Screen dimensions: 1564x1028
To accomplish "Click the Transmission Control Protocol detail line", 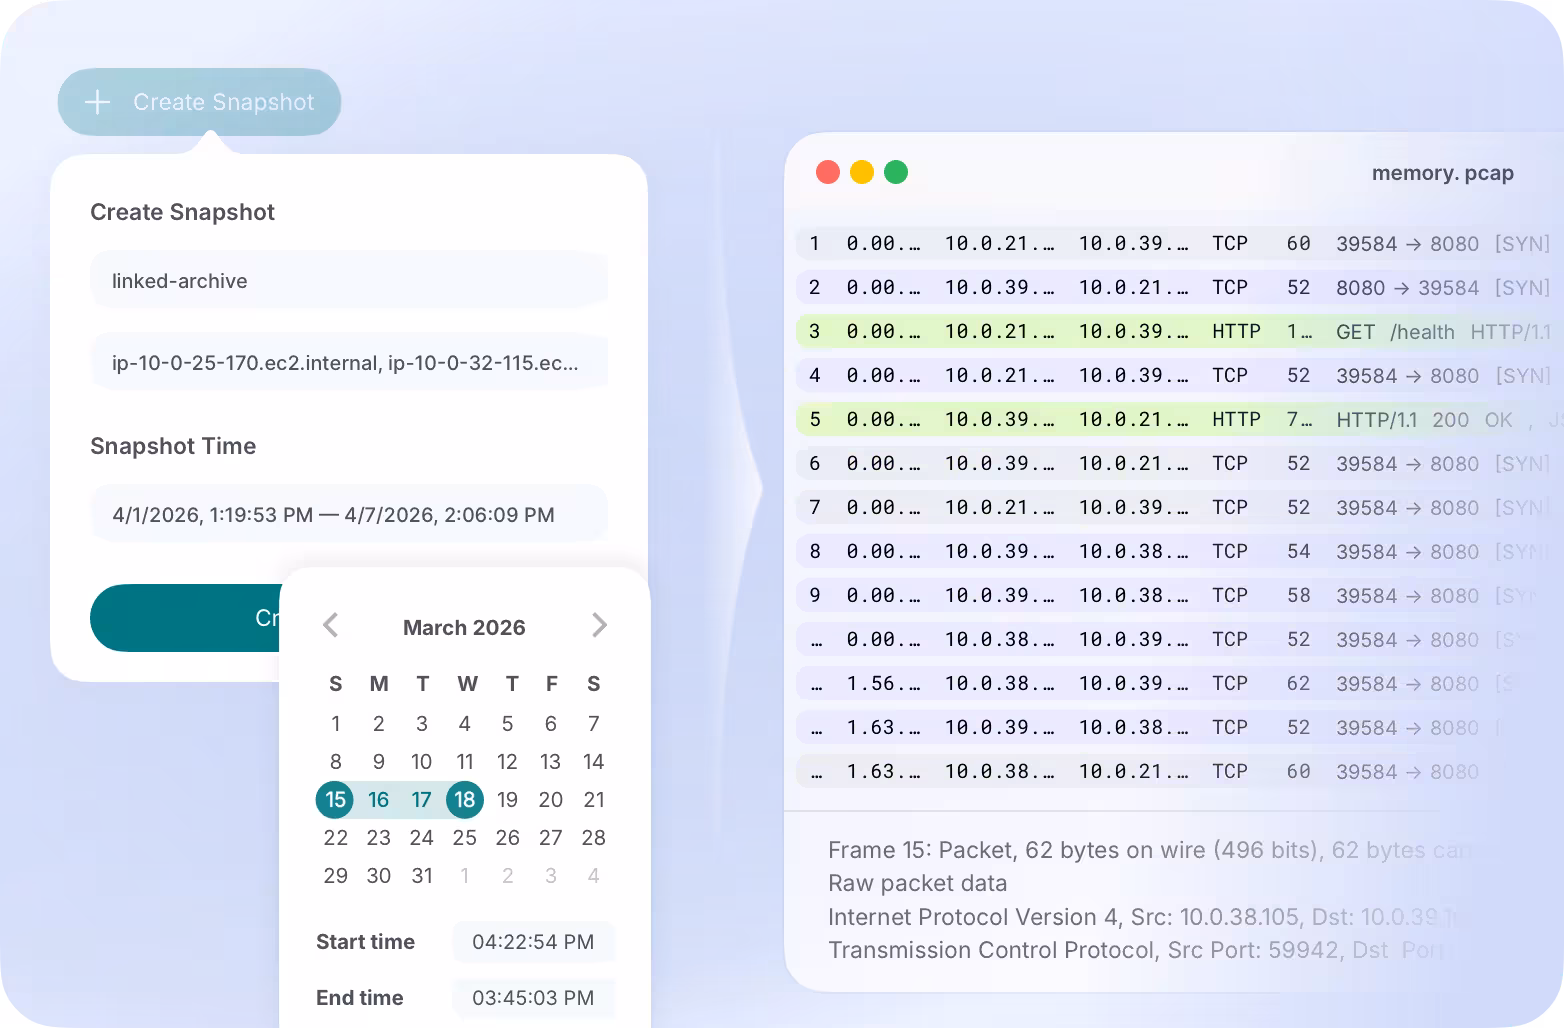I will (1137, 950).
